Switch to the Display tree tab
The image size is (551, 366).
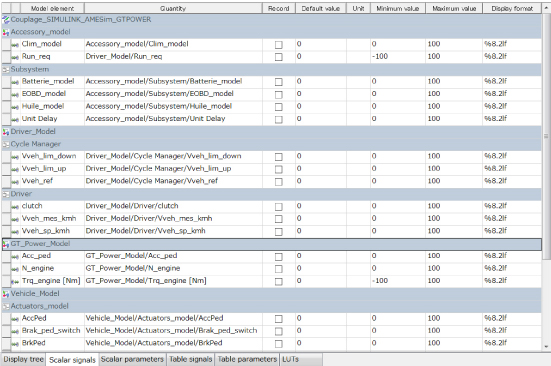(x=24, y=359)
